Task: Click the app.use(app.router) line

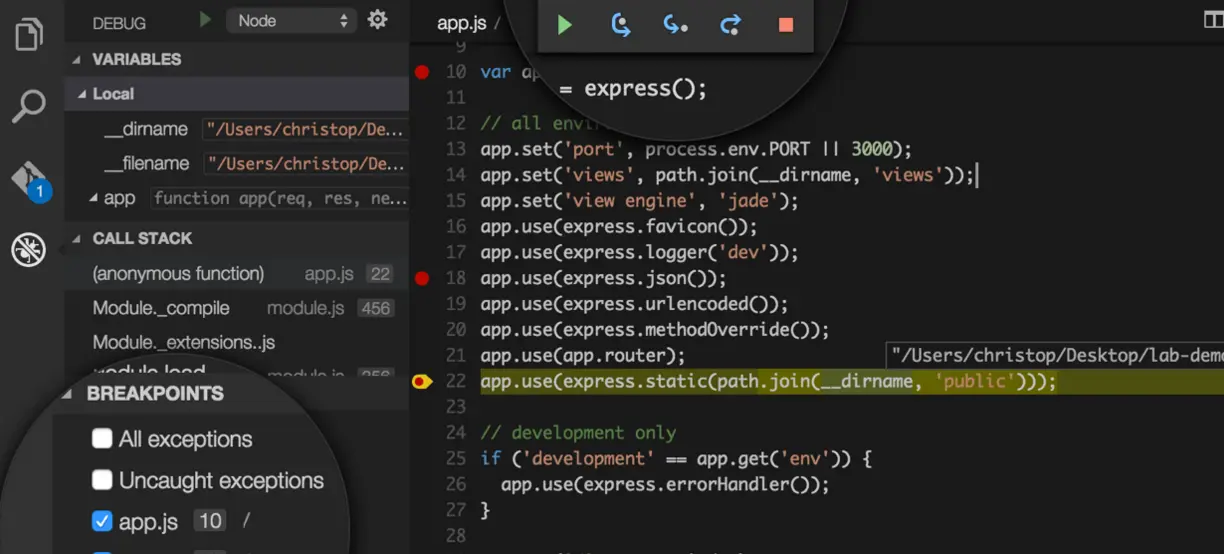Action: coord(582,355)
